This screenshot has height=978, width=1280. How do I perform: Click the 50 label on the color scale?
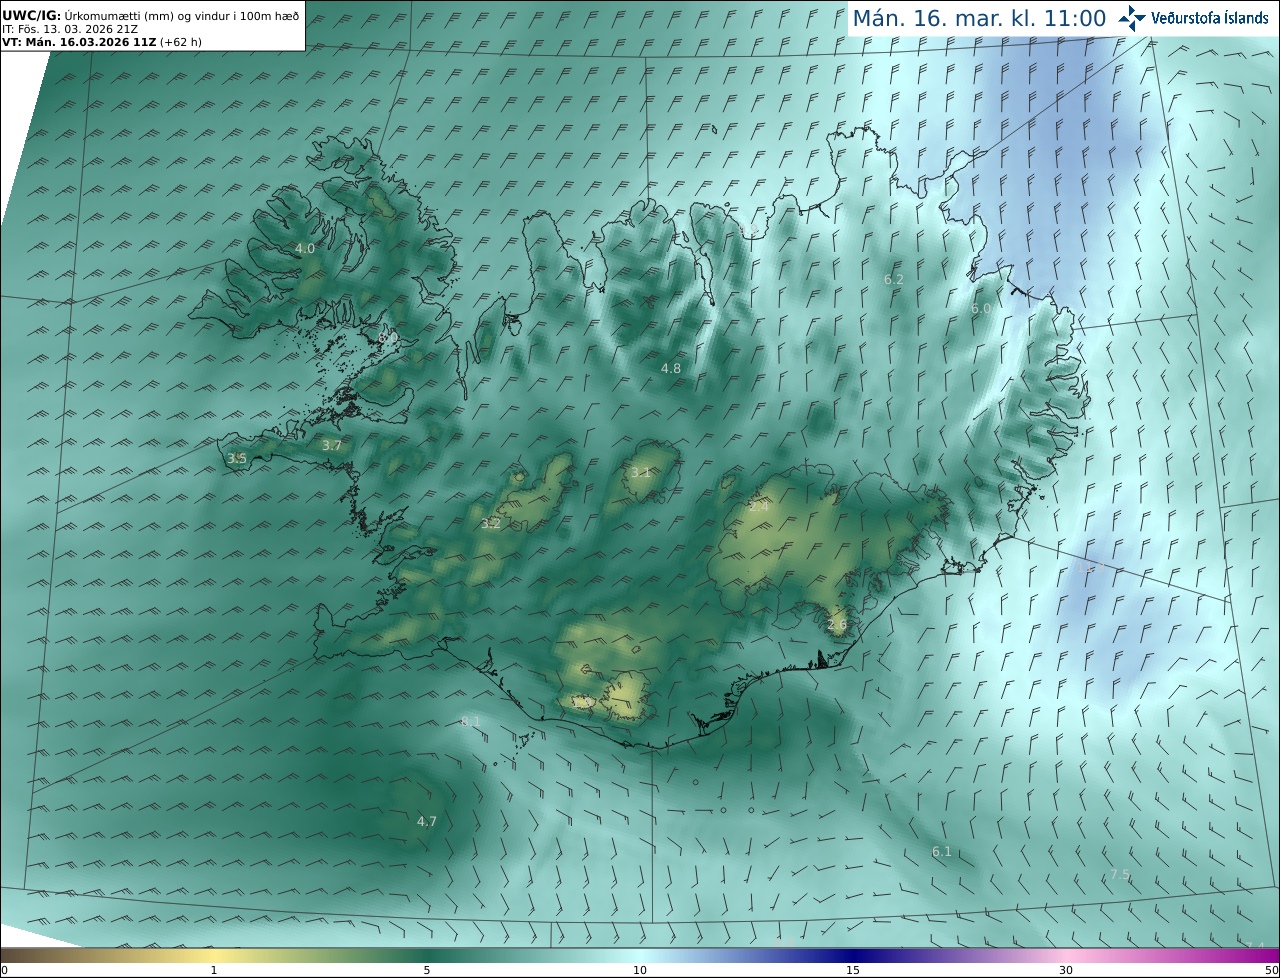1272,970
